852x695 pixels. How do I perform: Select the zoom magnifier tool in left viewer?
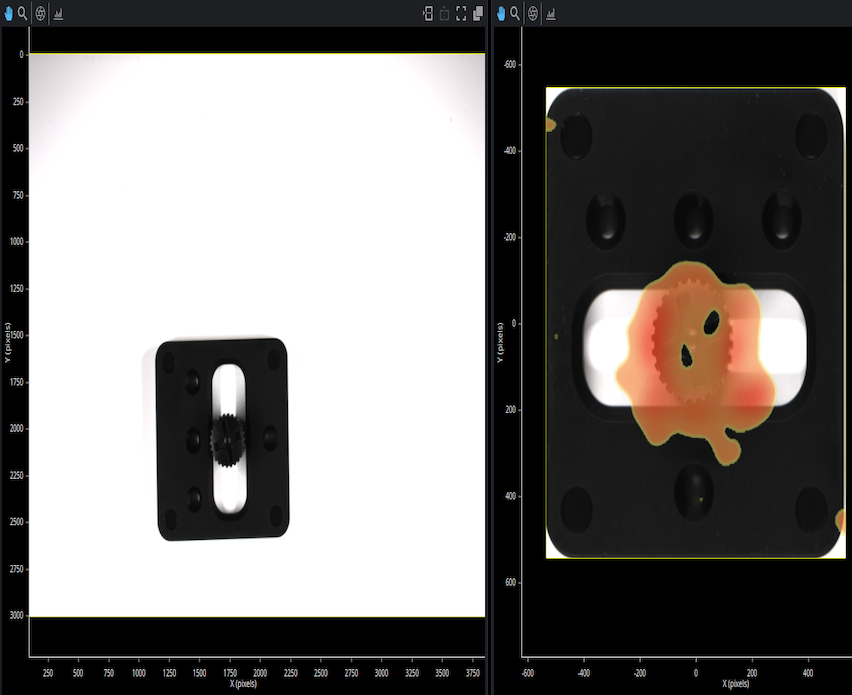point(22,14)
